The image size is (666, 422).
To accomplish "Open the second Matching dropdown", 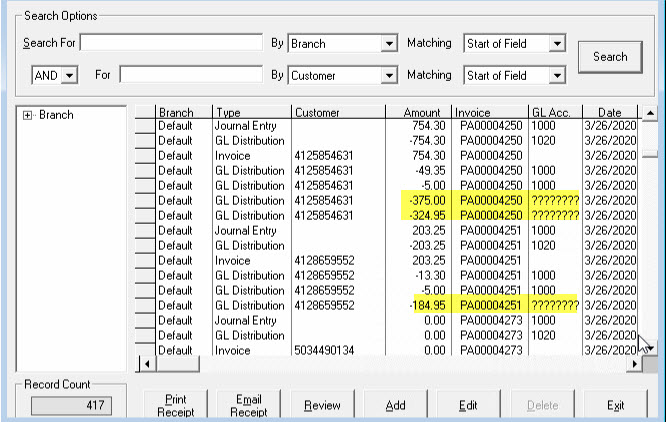I will point(557,76).
